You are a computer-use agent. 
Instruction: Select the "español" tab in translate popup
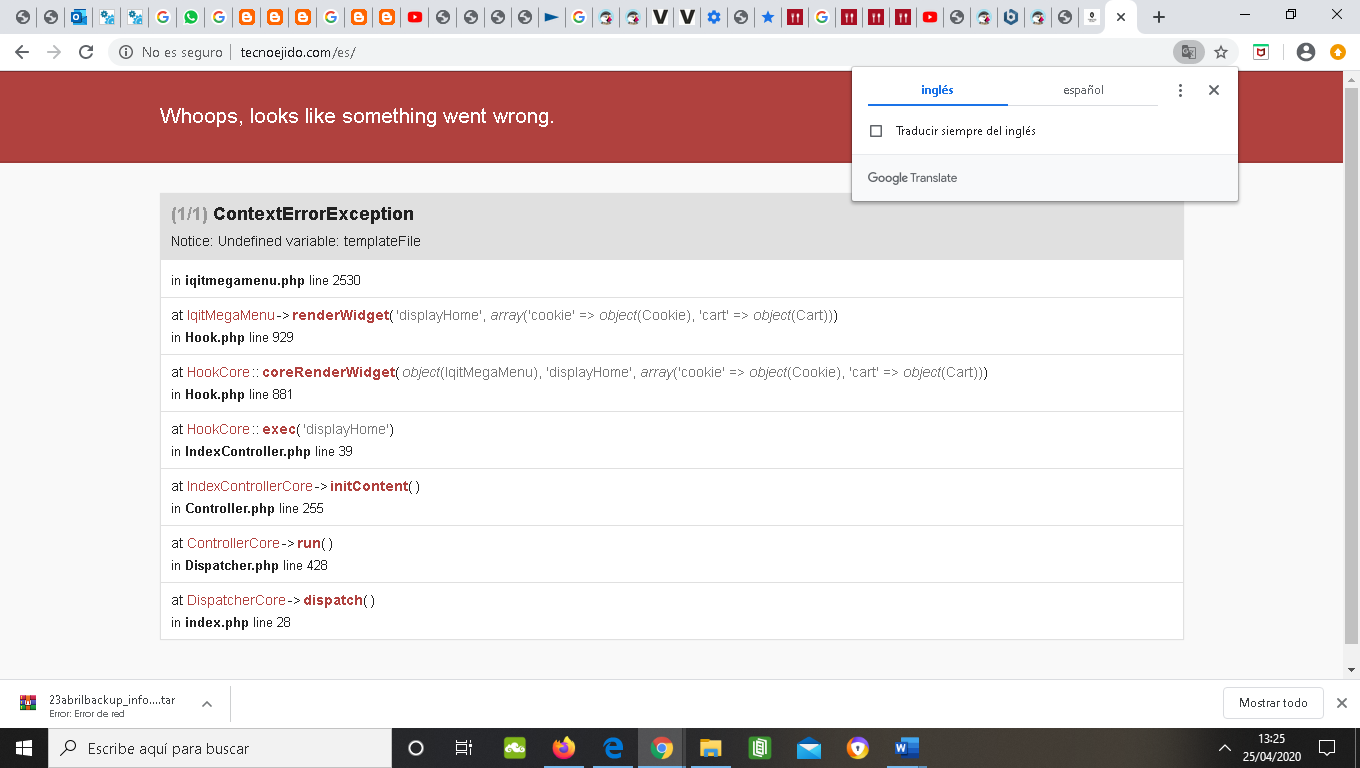pyautogui.click(x=1083, y=90)
